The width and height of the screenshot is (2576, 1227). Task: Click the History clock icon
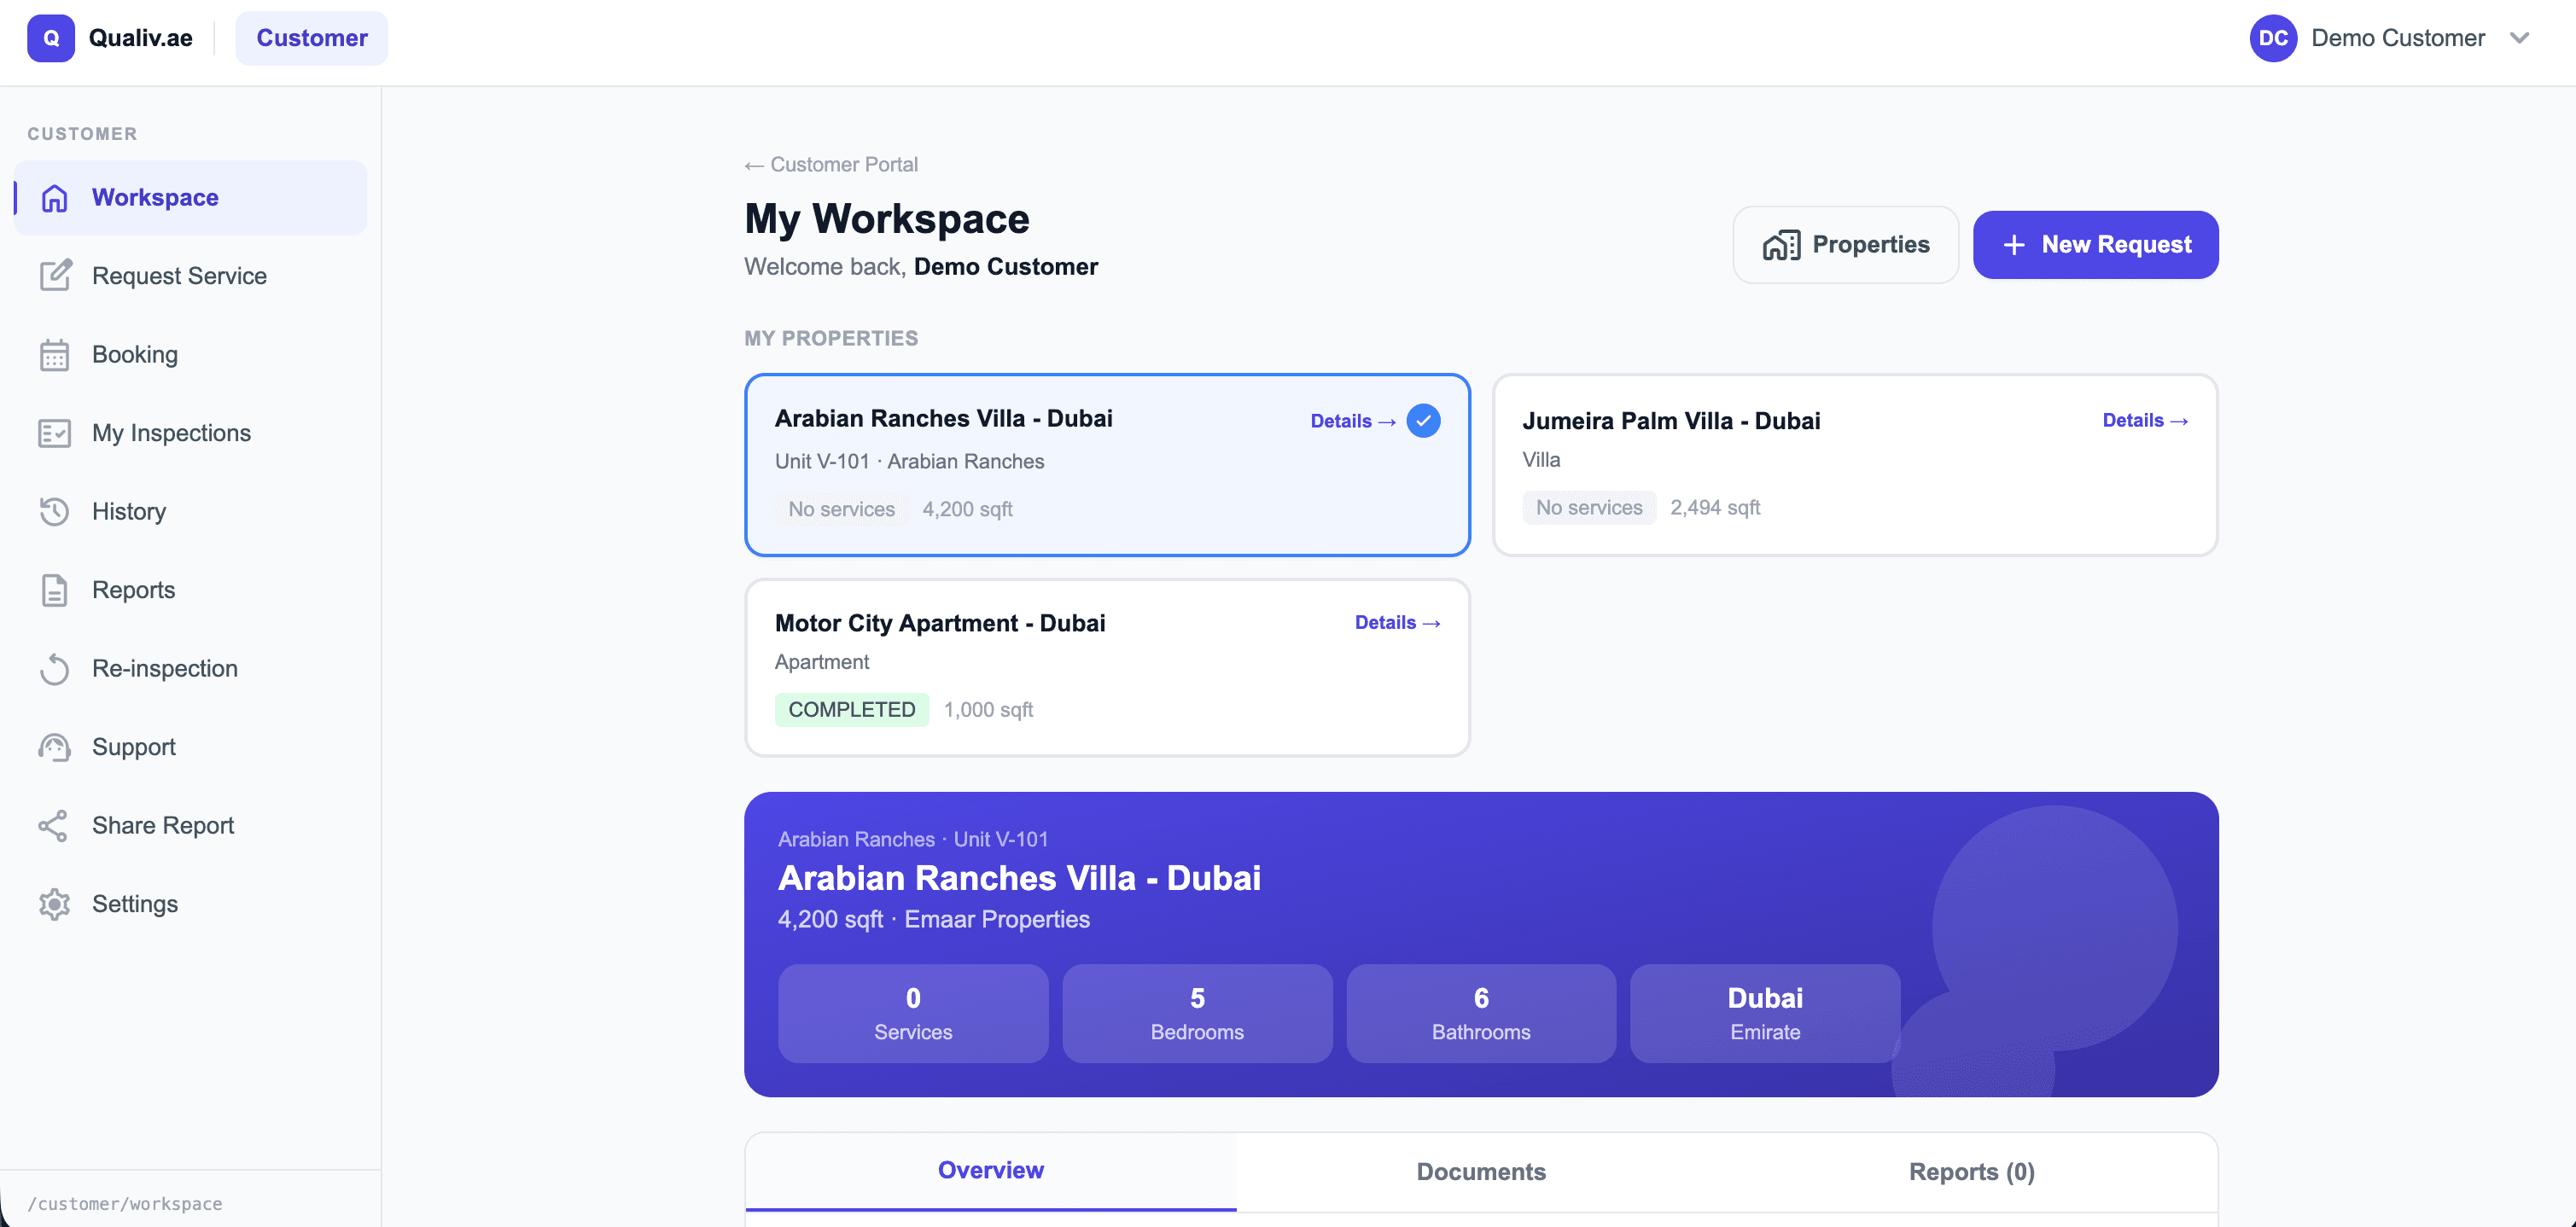[54, 511]
